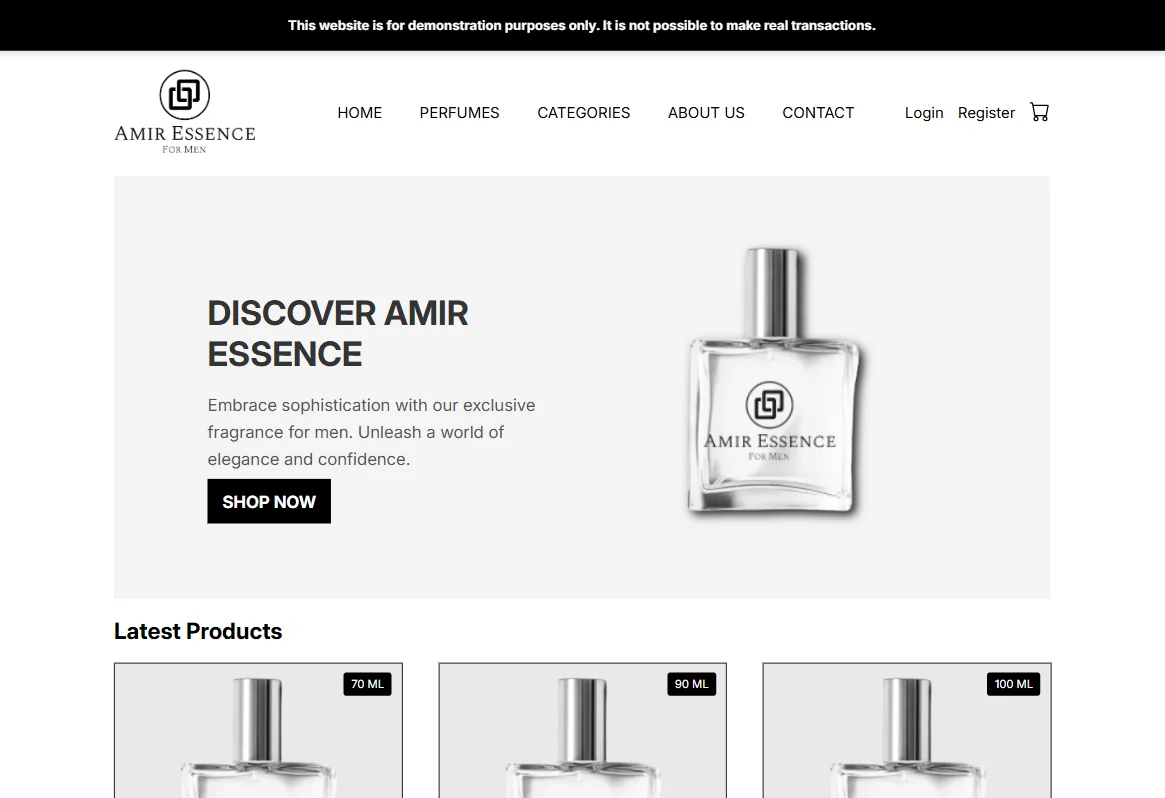Click the 100 ML size badge

[1013, 684]
